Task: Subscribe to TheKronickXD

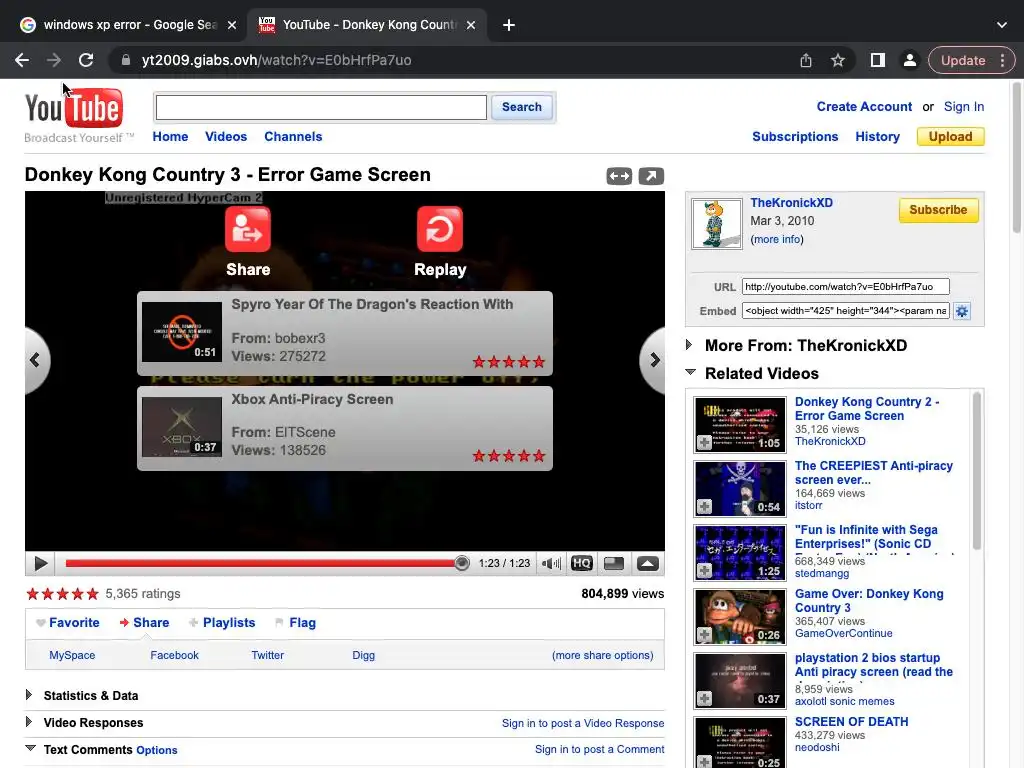Action: coord(938,210)
